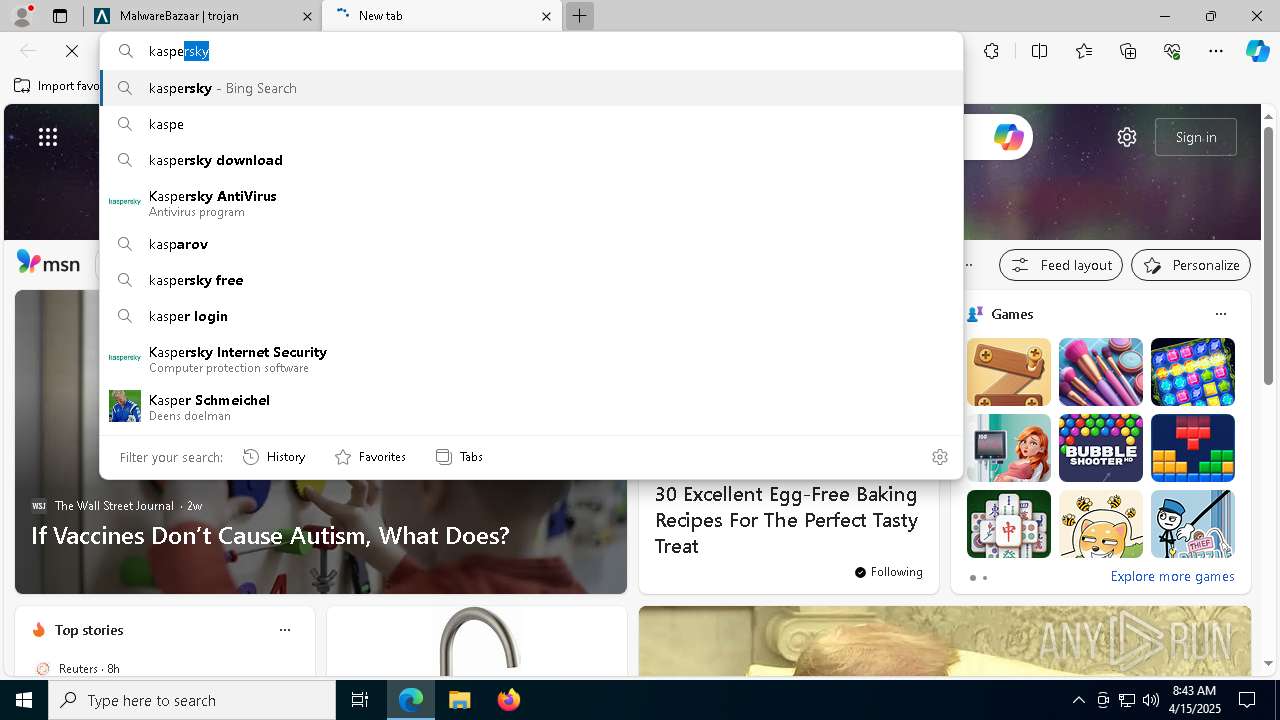Click the address bar text field
Image resolution: width=1280 pixels, height=720 pixels.
pos(530,51)
